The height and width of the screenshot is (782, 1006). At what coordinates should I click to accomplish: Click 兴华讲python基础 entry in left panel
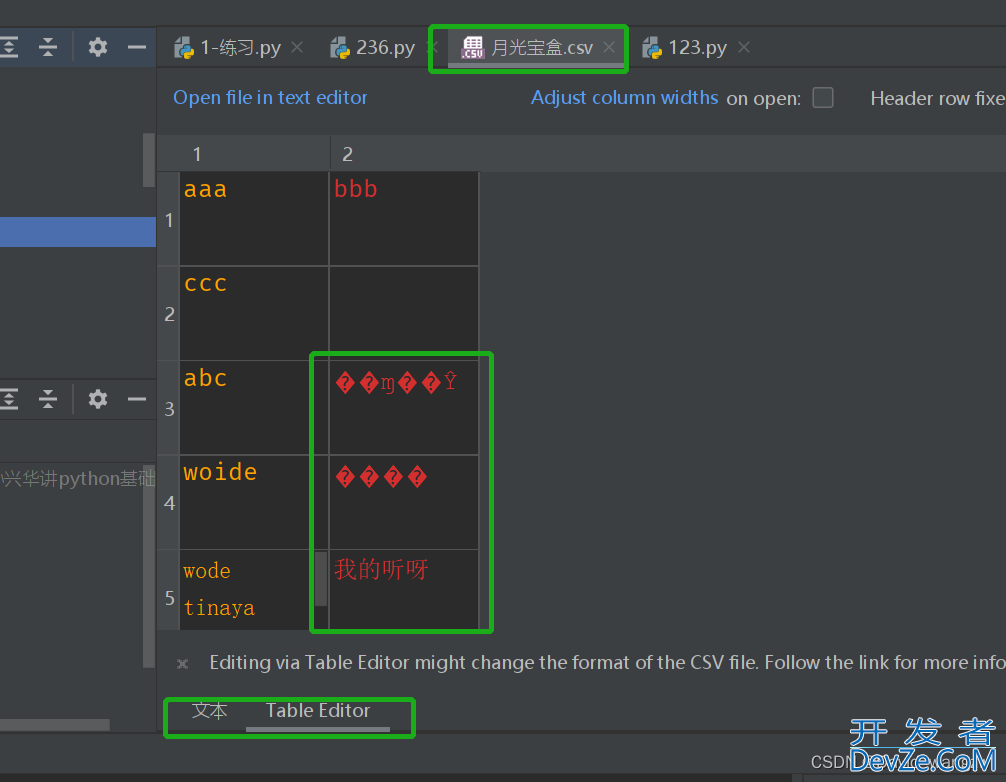point(78,479)
